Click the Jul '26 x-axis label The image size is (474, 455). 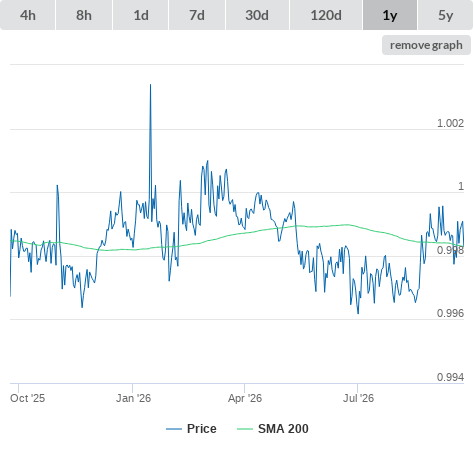pos(358,398)
